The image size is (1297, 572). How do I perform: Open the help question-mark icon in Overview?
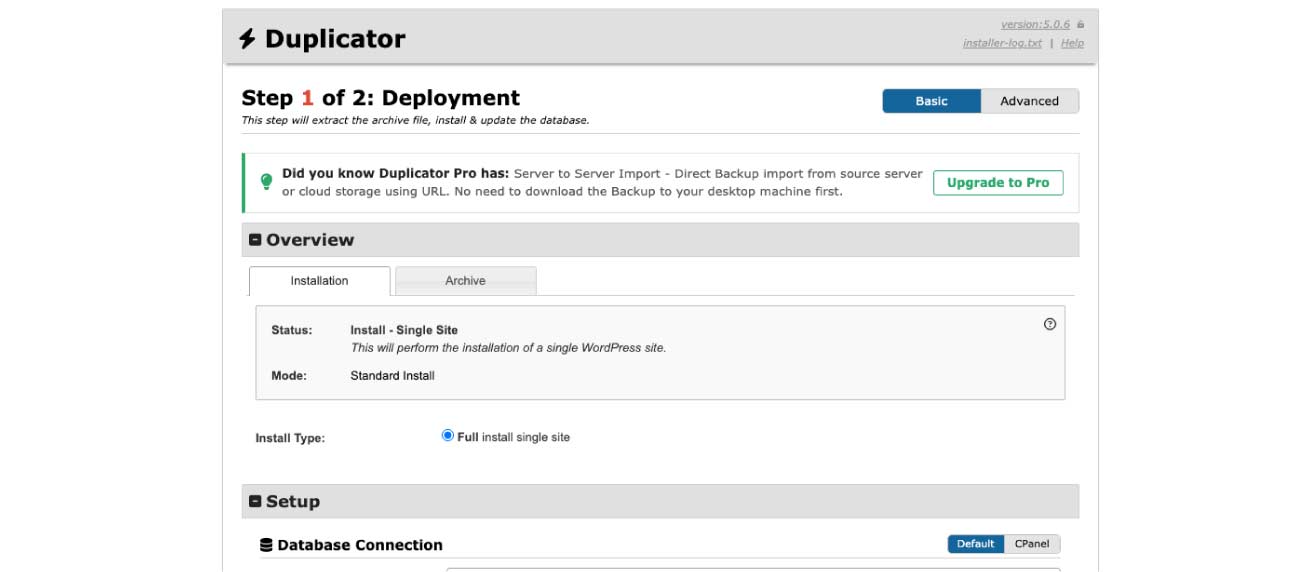1050,324
